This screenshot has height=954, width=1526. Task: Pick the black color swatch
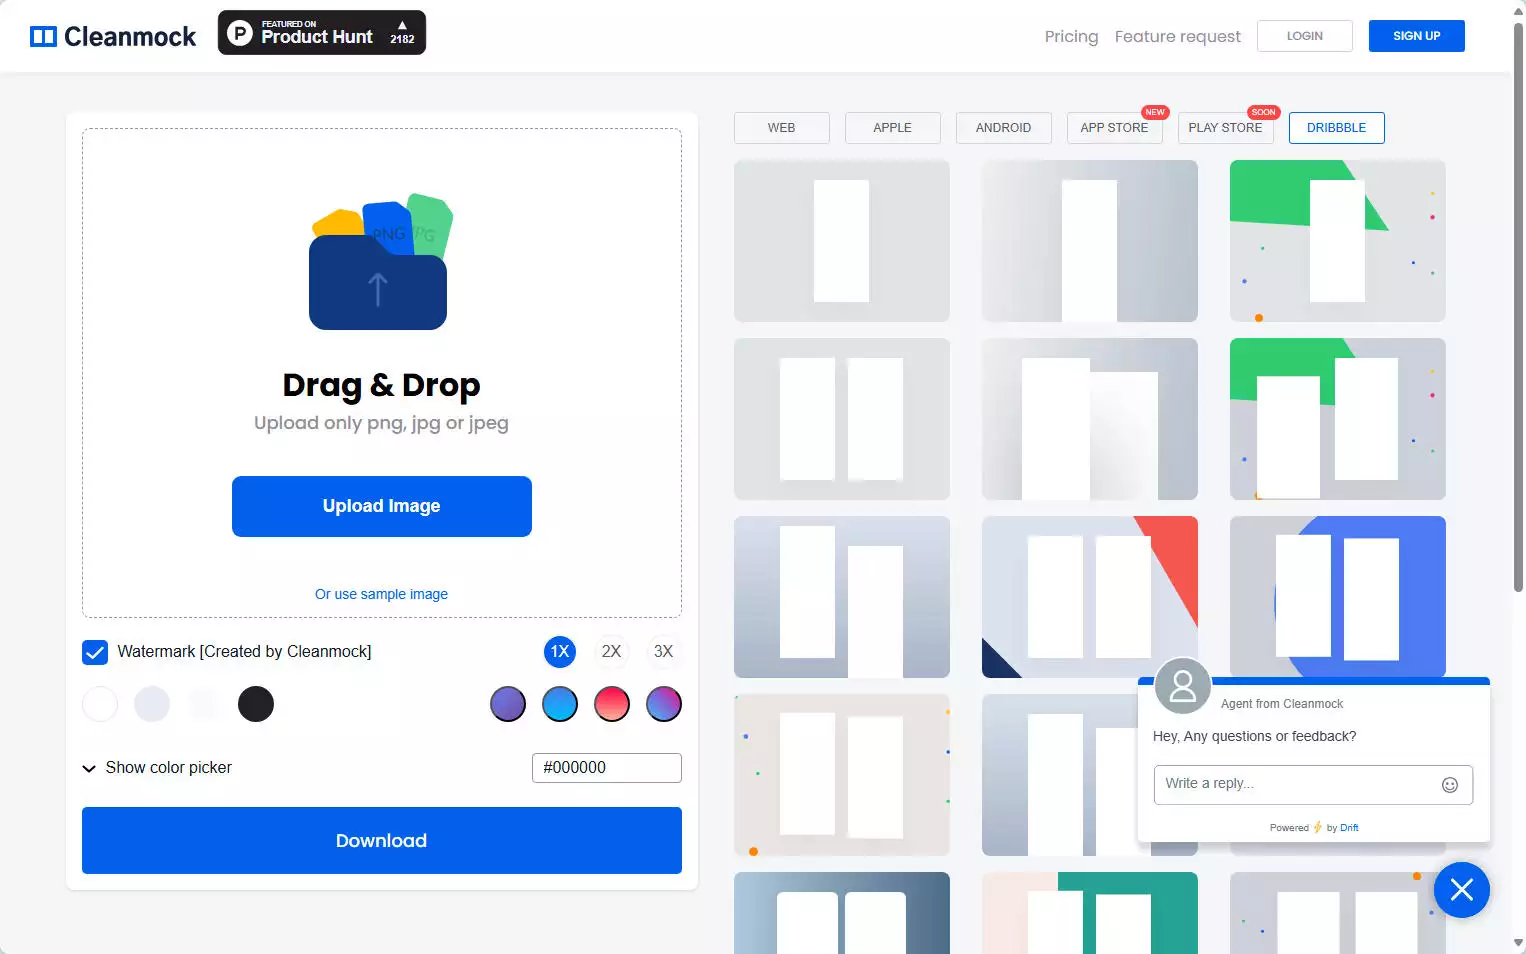click(x=256, y=704)
